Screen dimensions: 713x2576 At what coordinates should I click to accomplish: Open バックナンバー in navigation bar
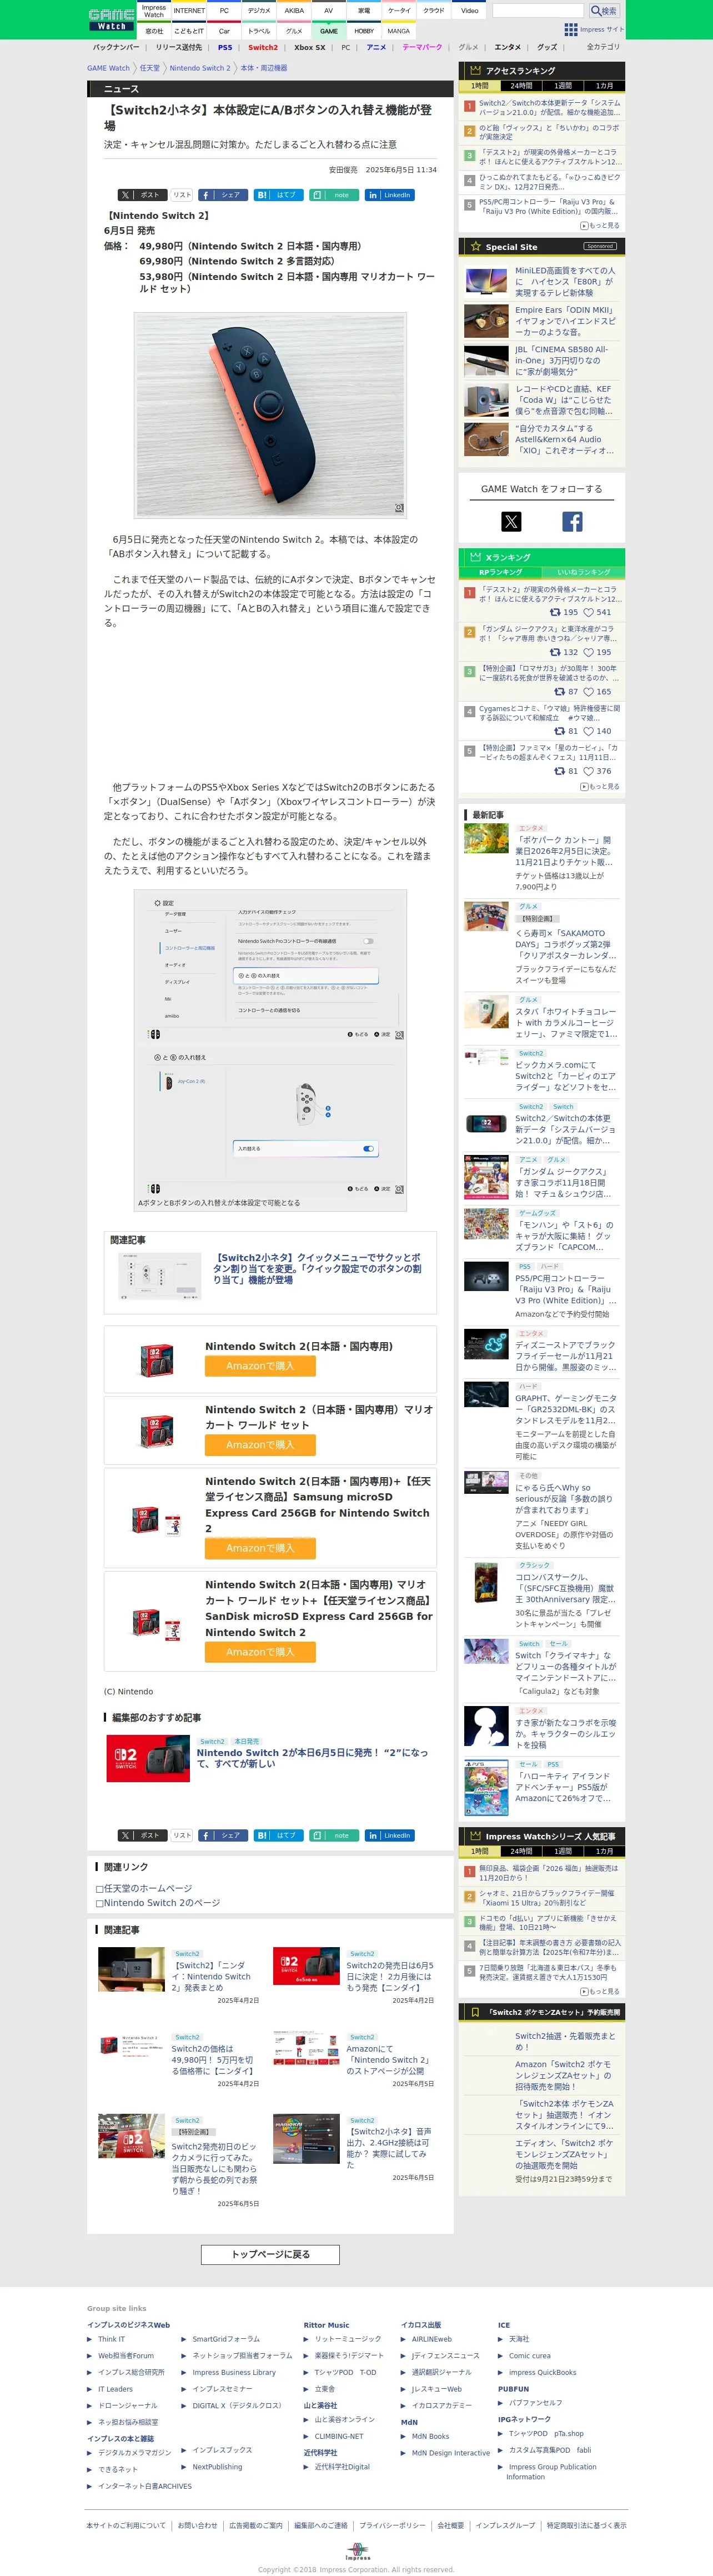click(x=116, y=47)
